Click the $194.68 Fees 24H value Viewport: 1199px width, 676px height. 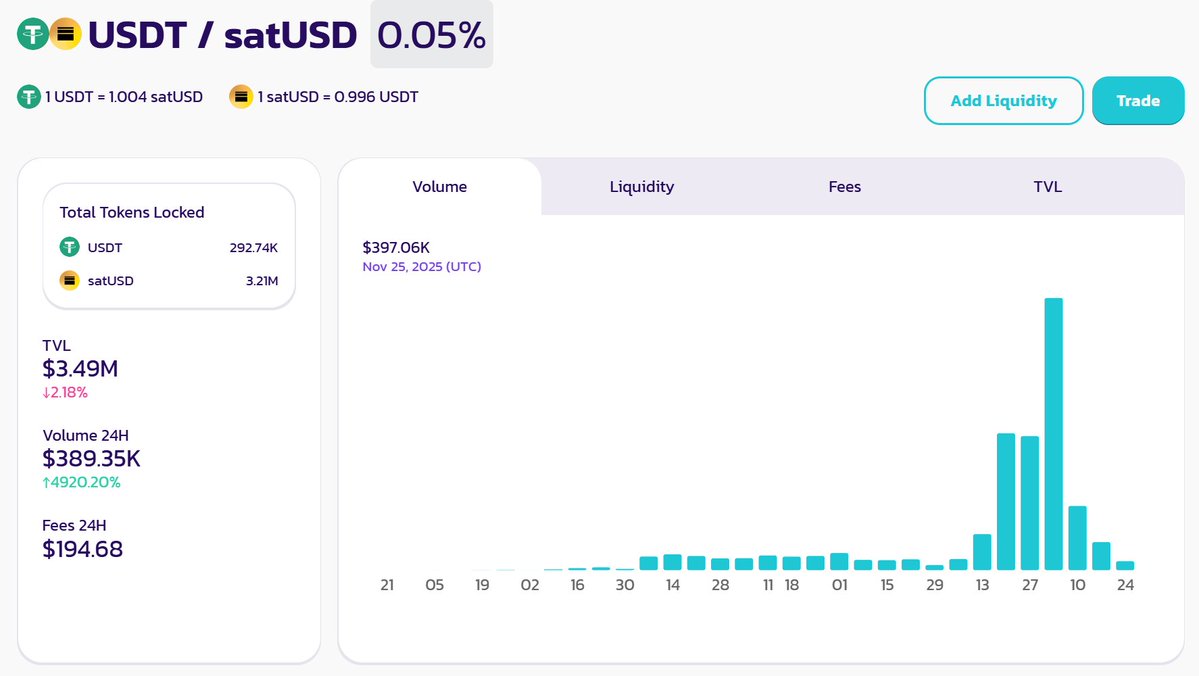coord(83,549)
